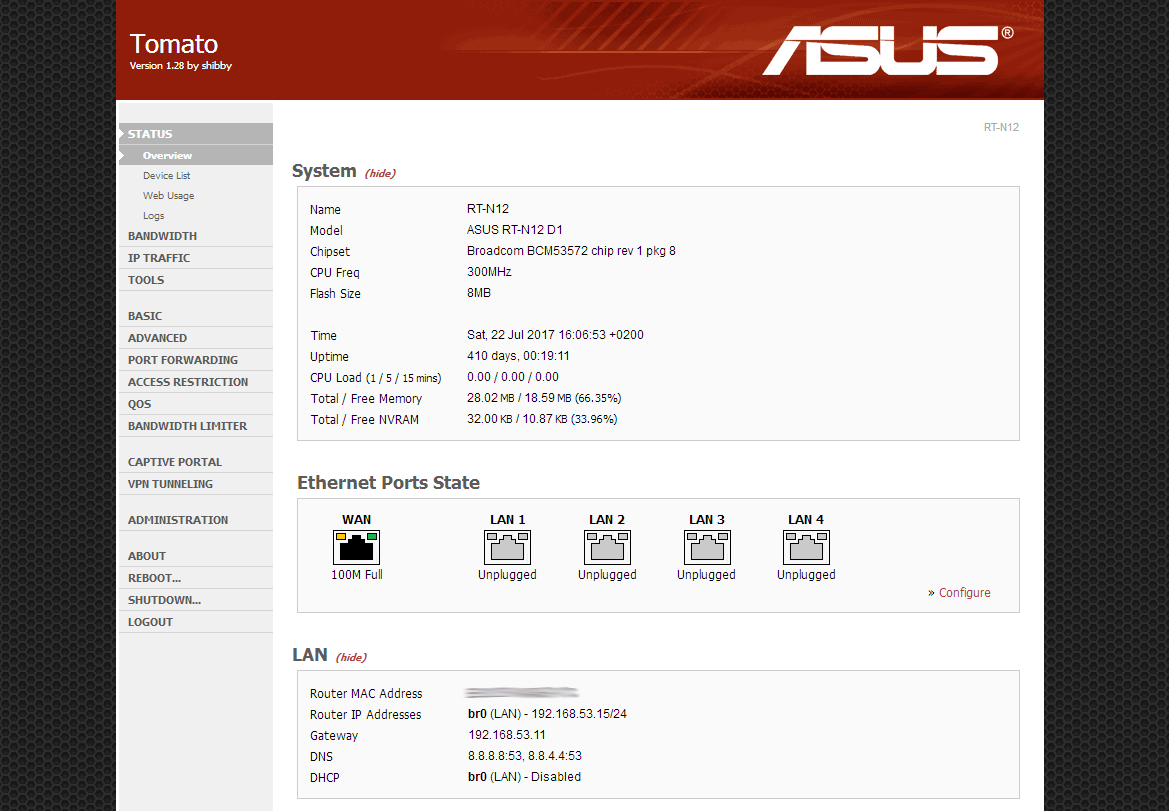Viewport: 1169px width, 811px height.
Task: Open the Tools menu
Action: tap(196, 280)
